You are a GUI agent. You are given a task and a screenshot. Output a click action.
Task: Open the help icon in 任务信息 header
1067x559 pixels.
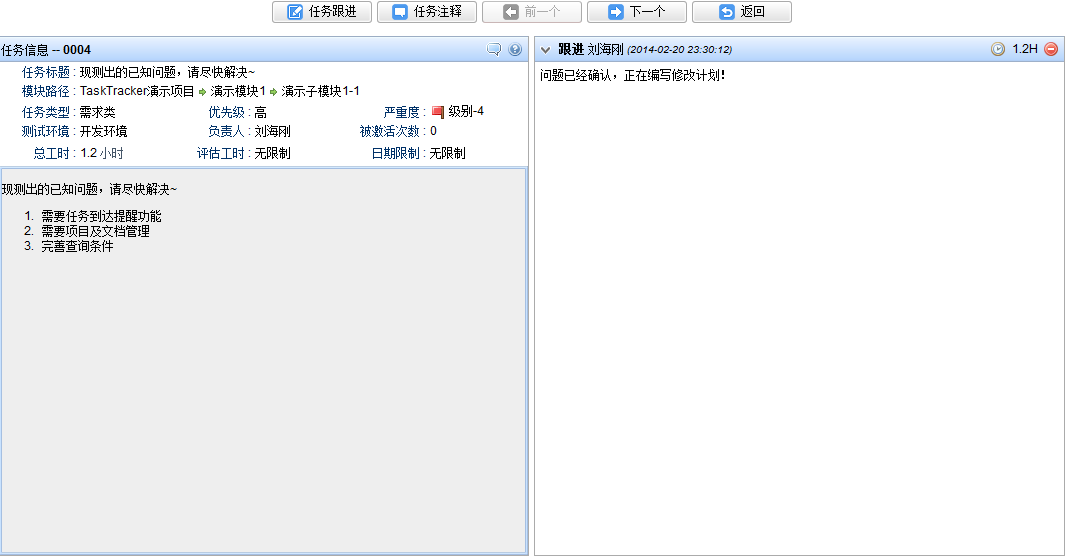coord(515,49)
